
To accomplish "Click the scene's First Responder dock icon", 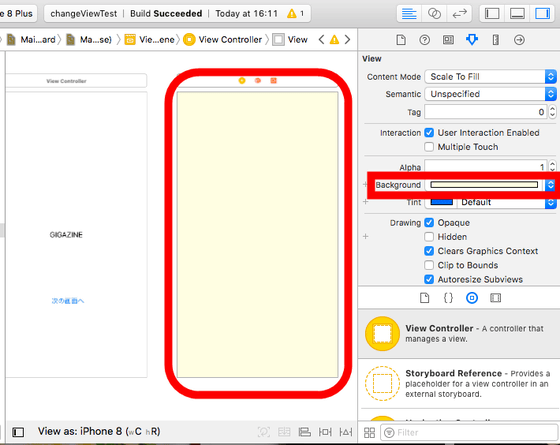I will point(258,81).
